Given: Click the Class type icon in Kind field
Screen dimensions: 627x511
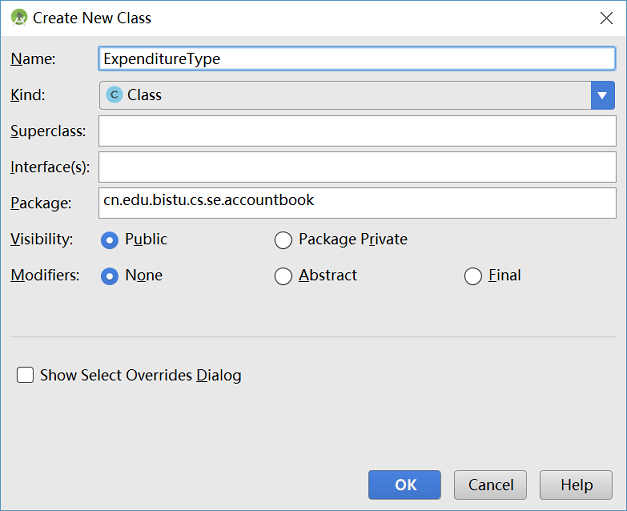Looking at the screenshot, I should (114, 95).
